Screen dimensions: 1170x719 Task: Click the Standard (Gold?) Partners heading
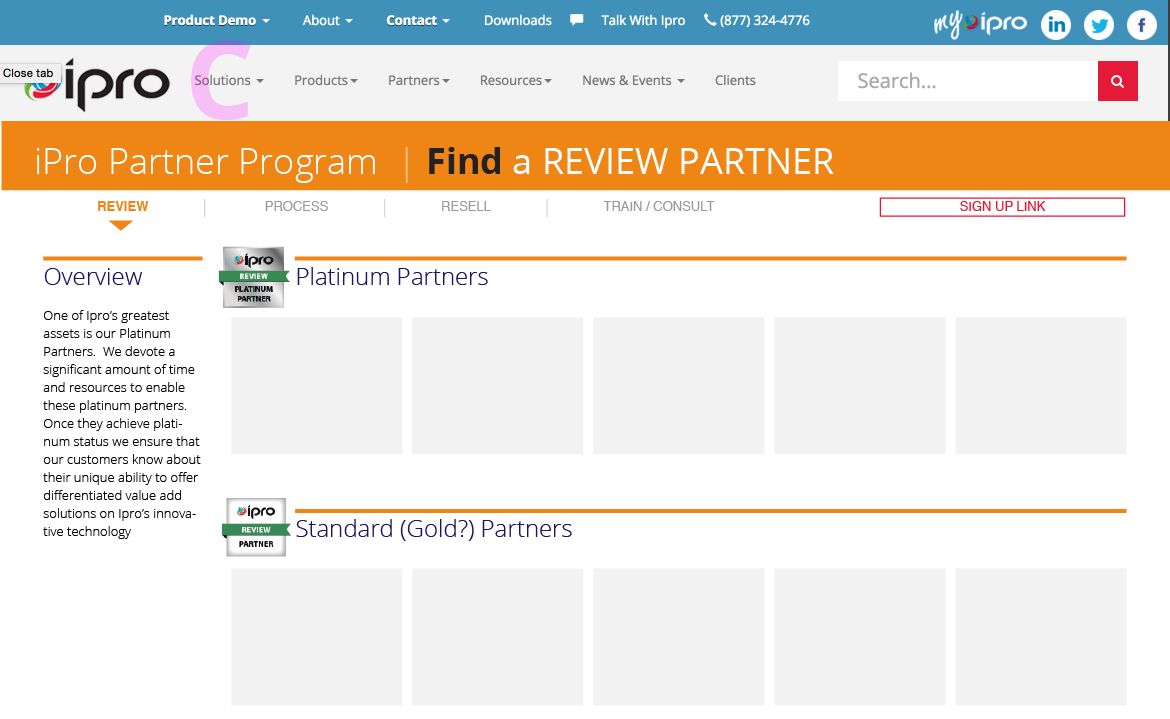click(434, 528)
